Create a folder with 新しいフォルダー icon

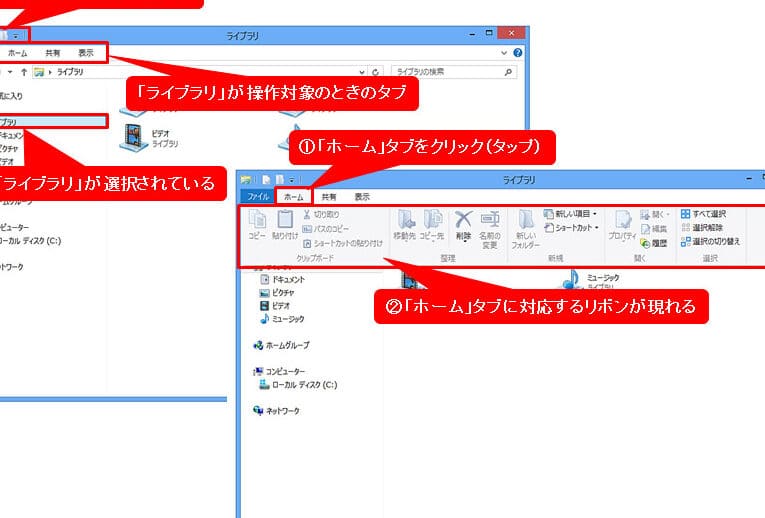click(x=527, y=225)
